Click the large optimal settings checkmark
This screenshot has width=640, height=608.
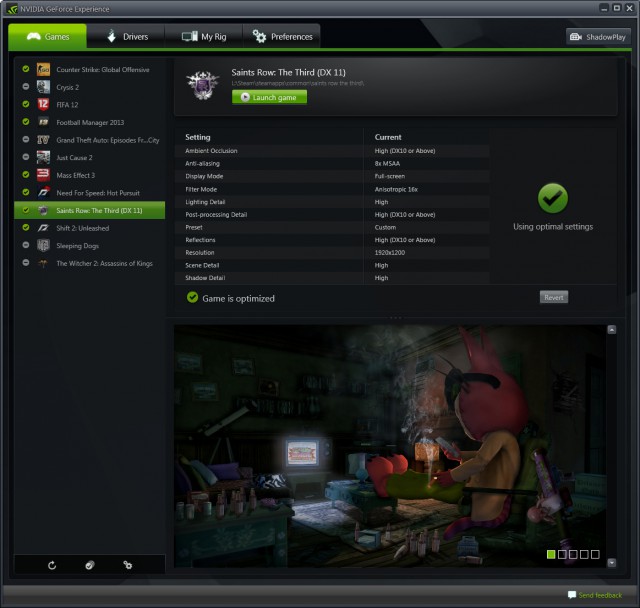click(x=553, y=198)
